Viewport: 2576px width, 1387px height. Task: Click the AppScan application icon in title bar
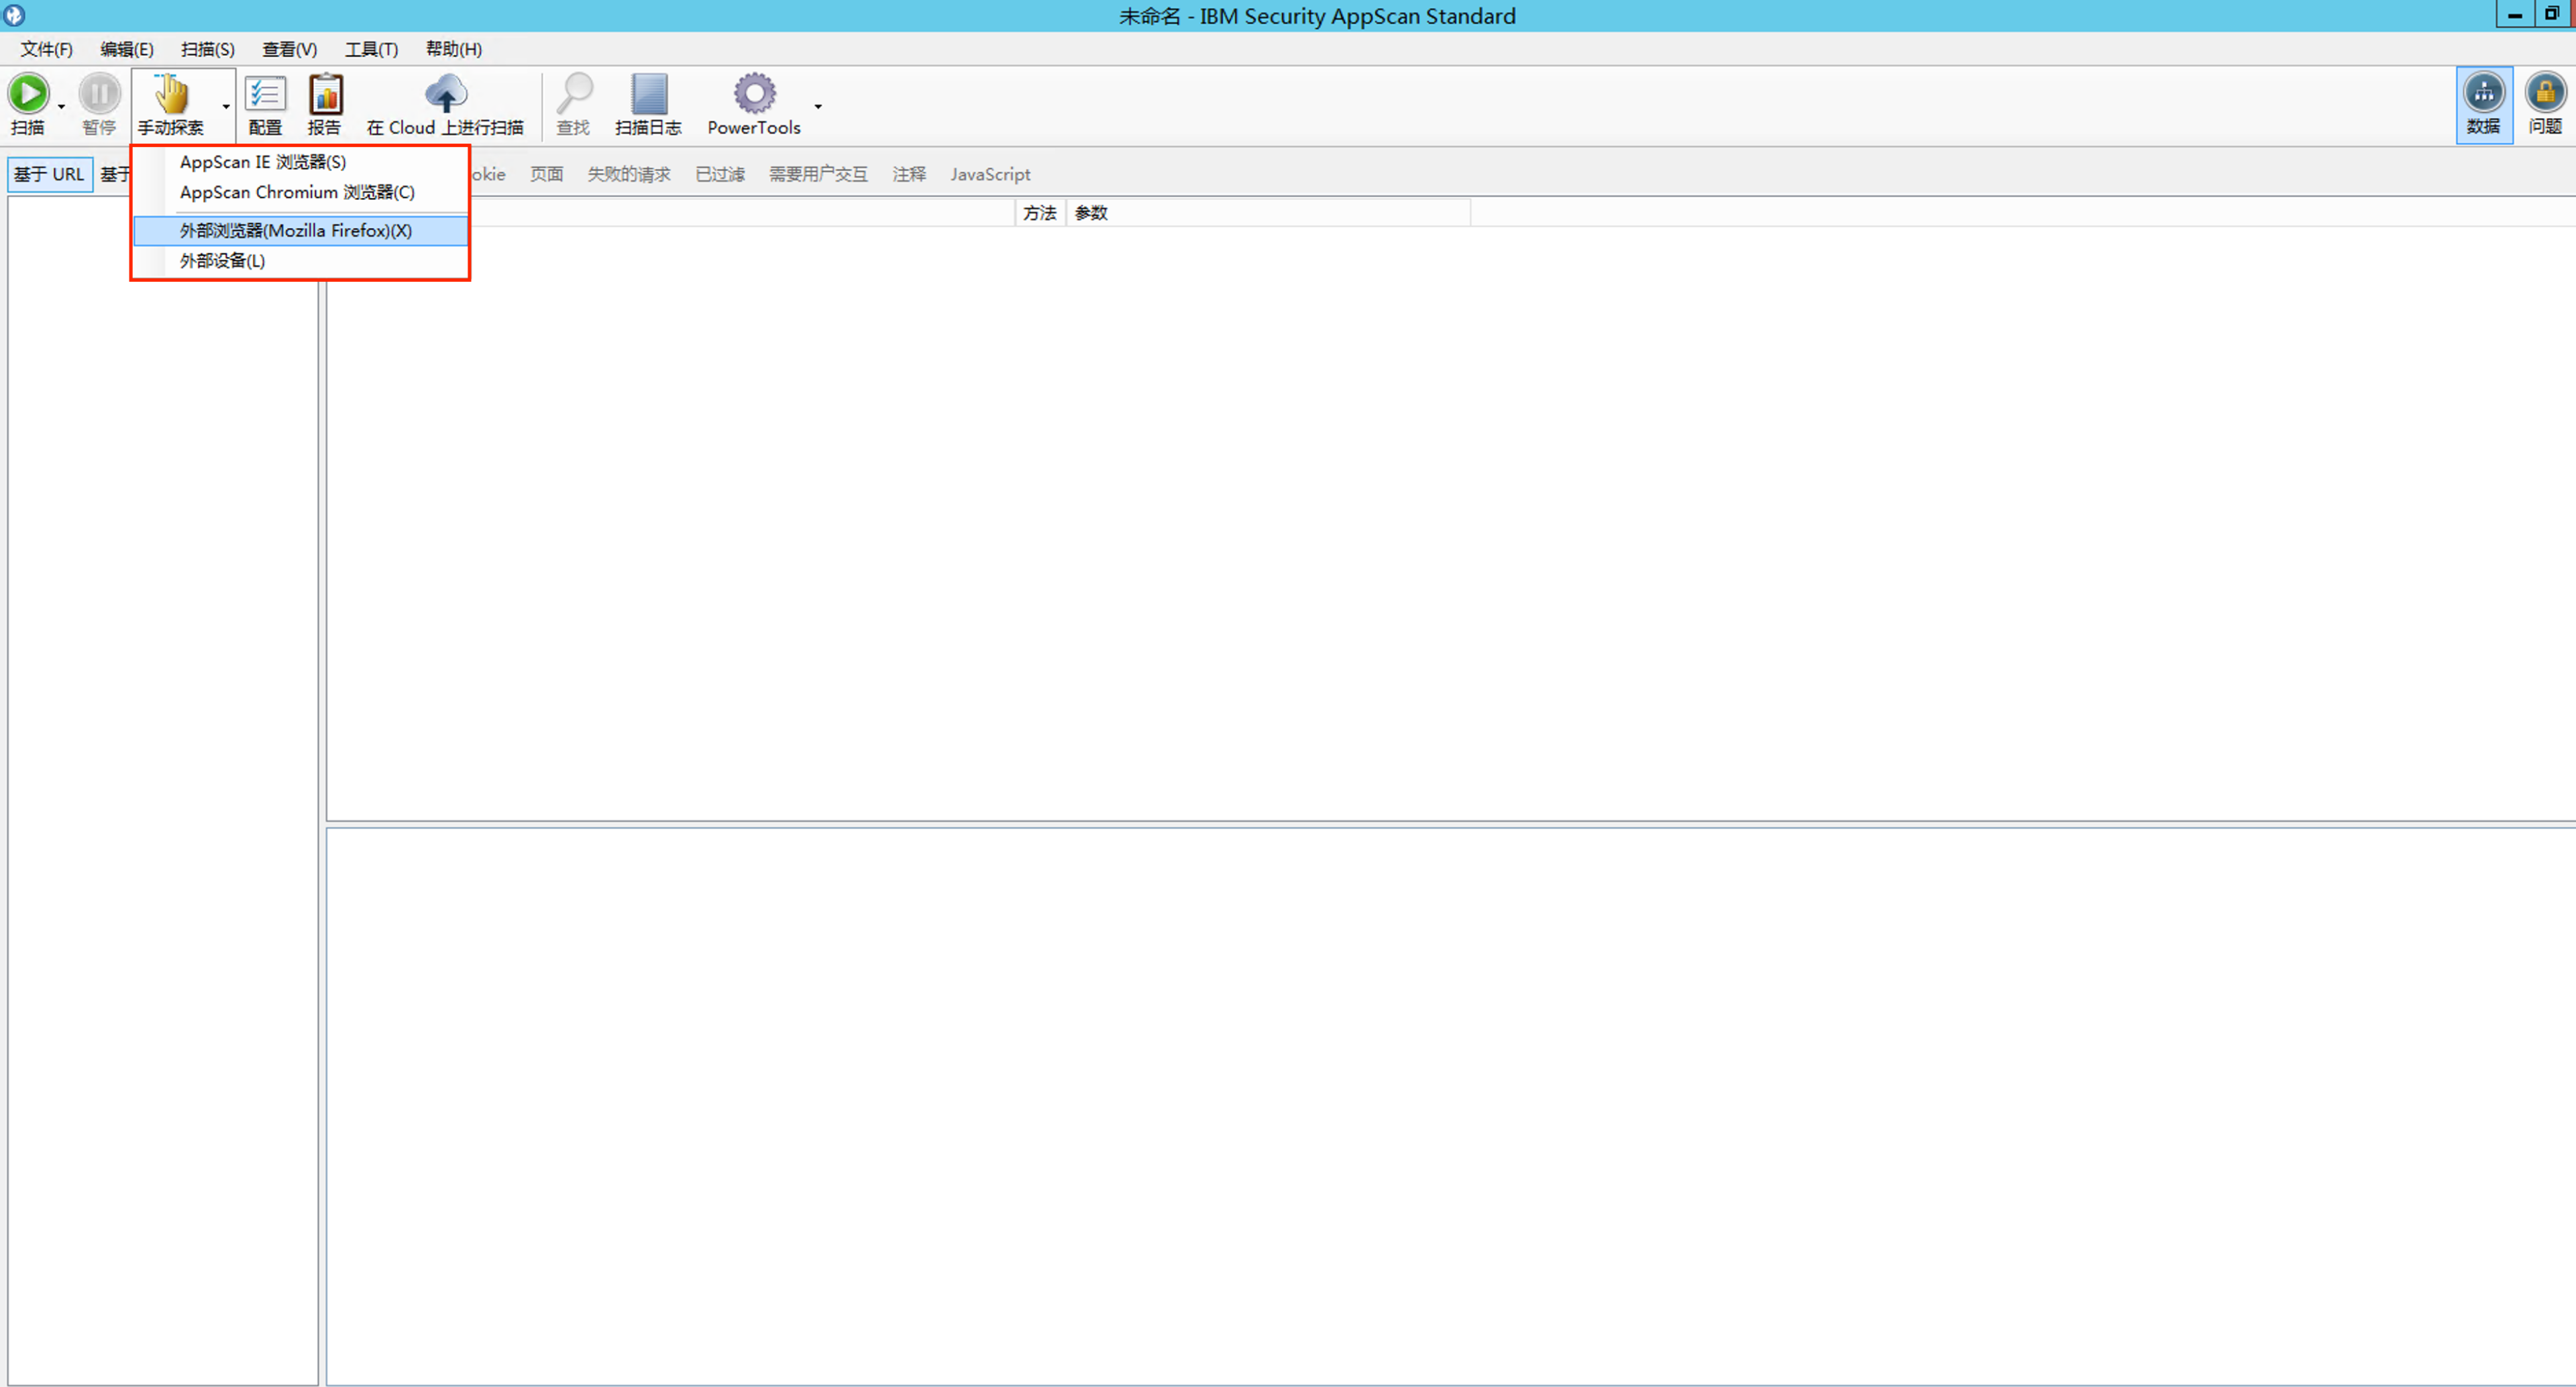(13, 15)
